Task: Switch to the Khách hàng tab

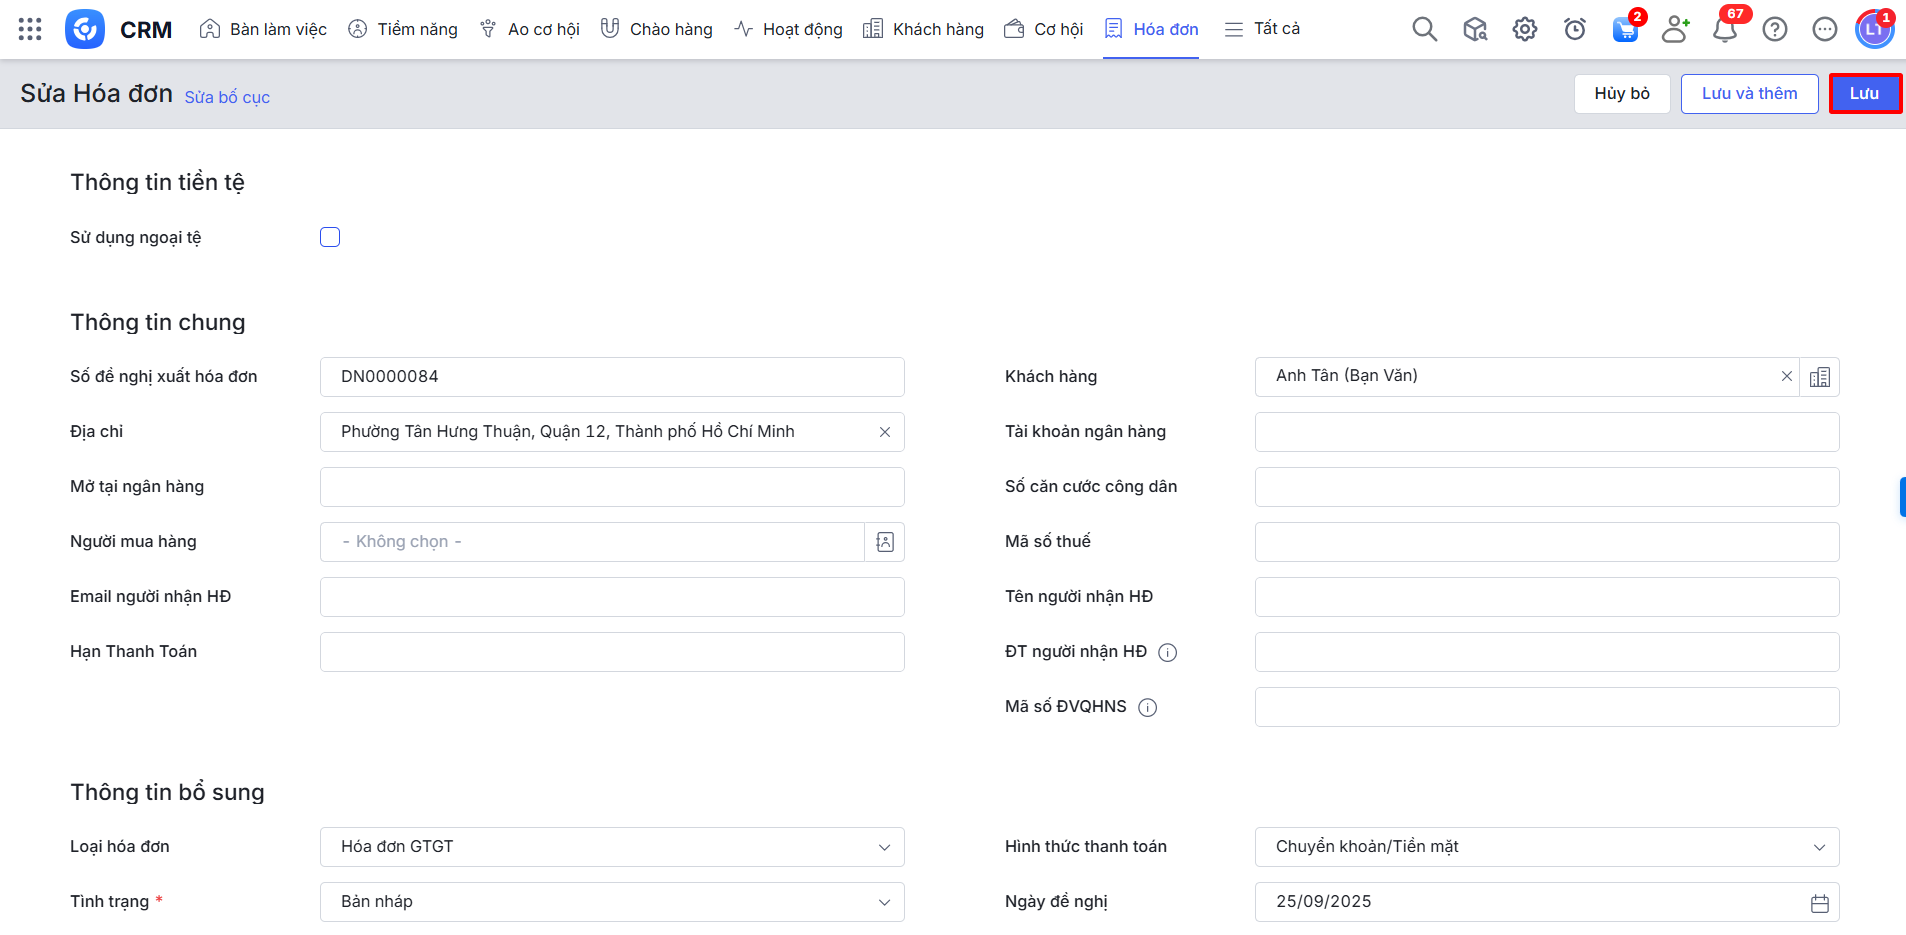Action: (x=923, y=29)
